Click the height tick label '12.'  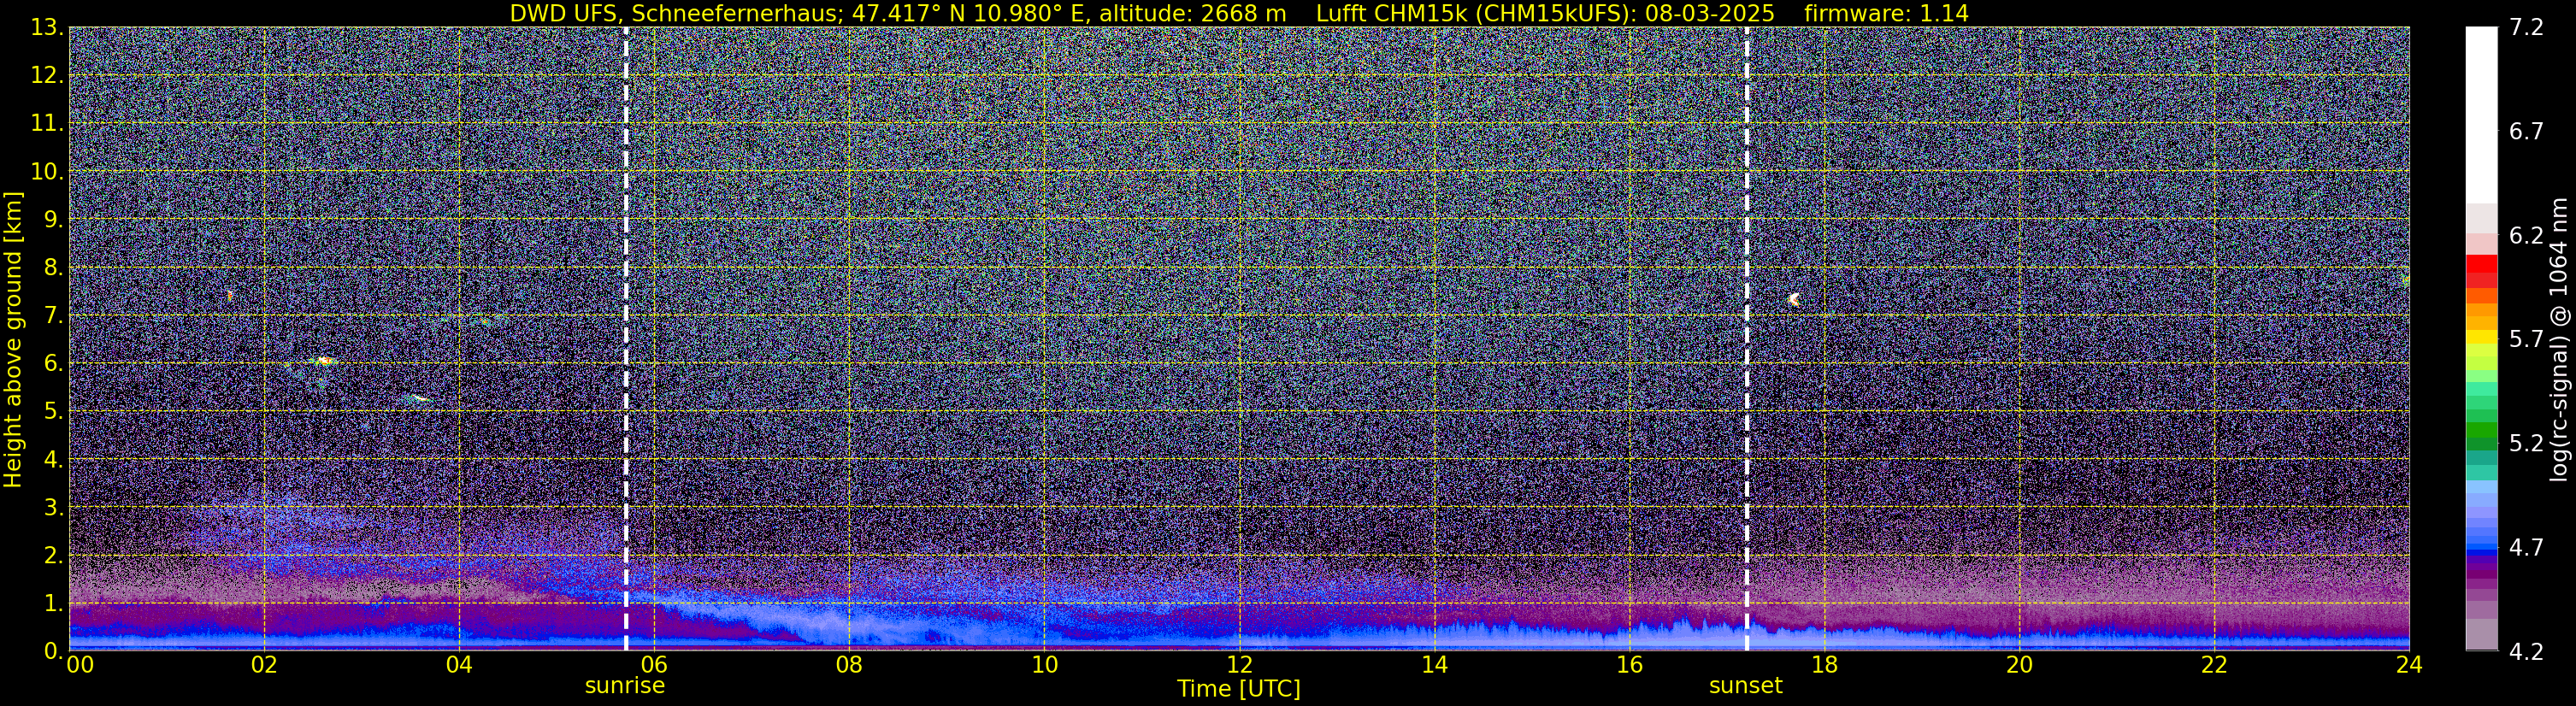[47, 76]
